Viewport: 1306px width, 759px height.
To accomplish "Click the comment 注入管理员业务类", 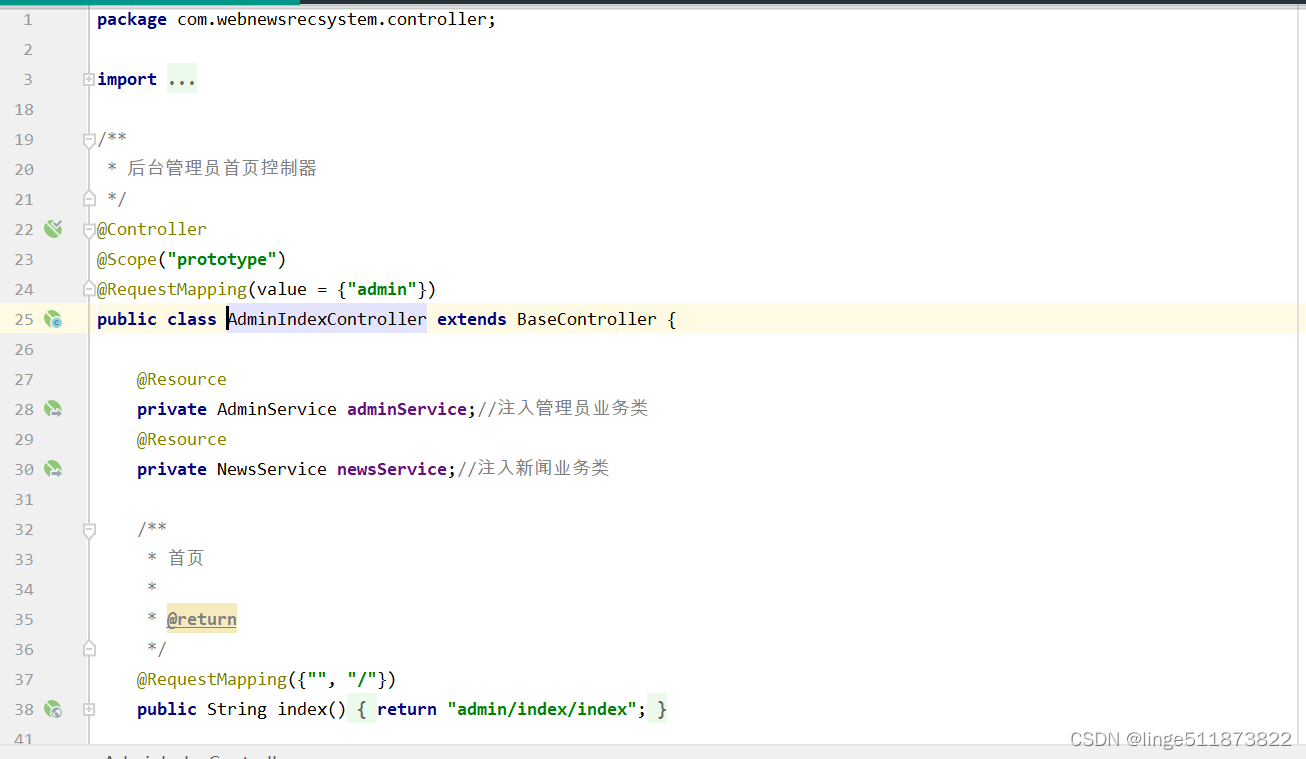I will [x=563, y=409].
